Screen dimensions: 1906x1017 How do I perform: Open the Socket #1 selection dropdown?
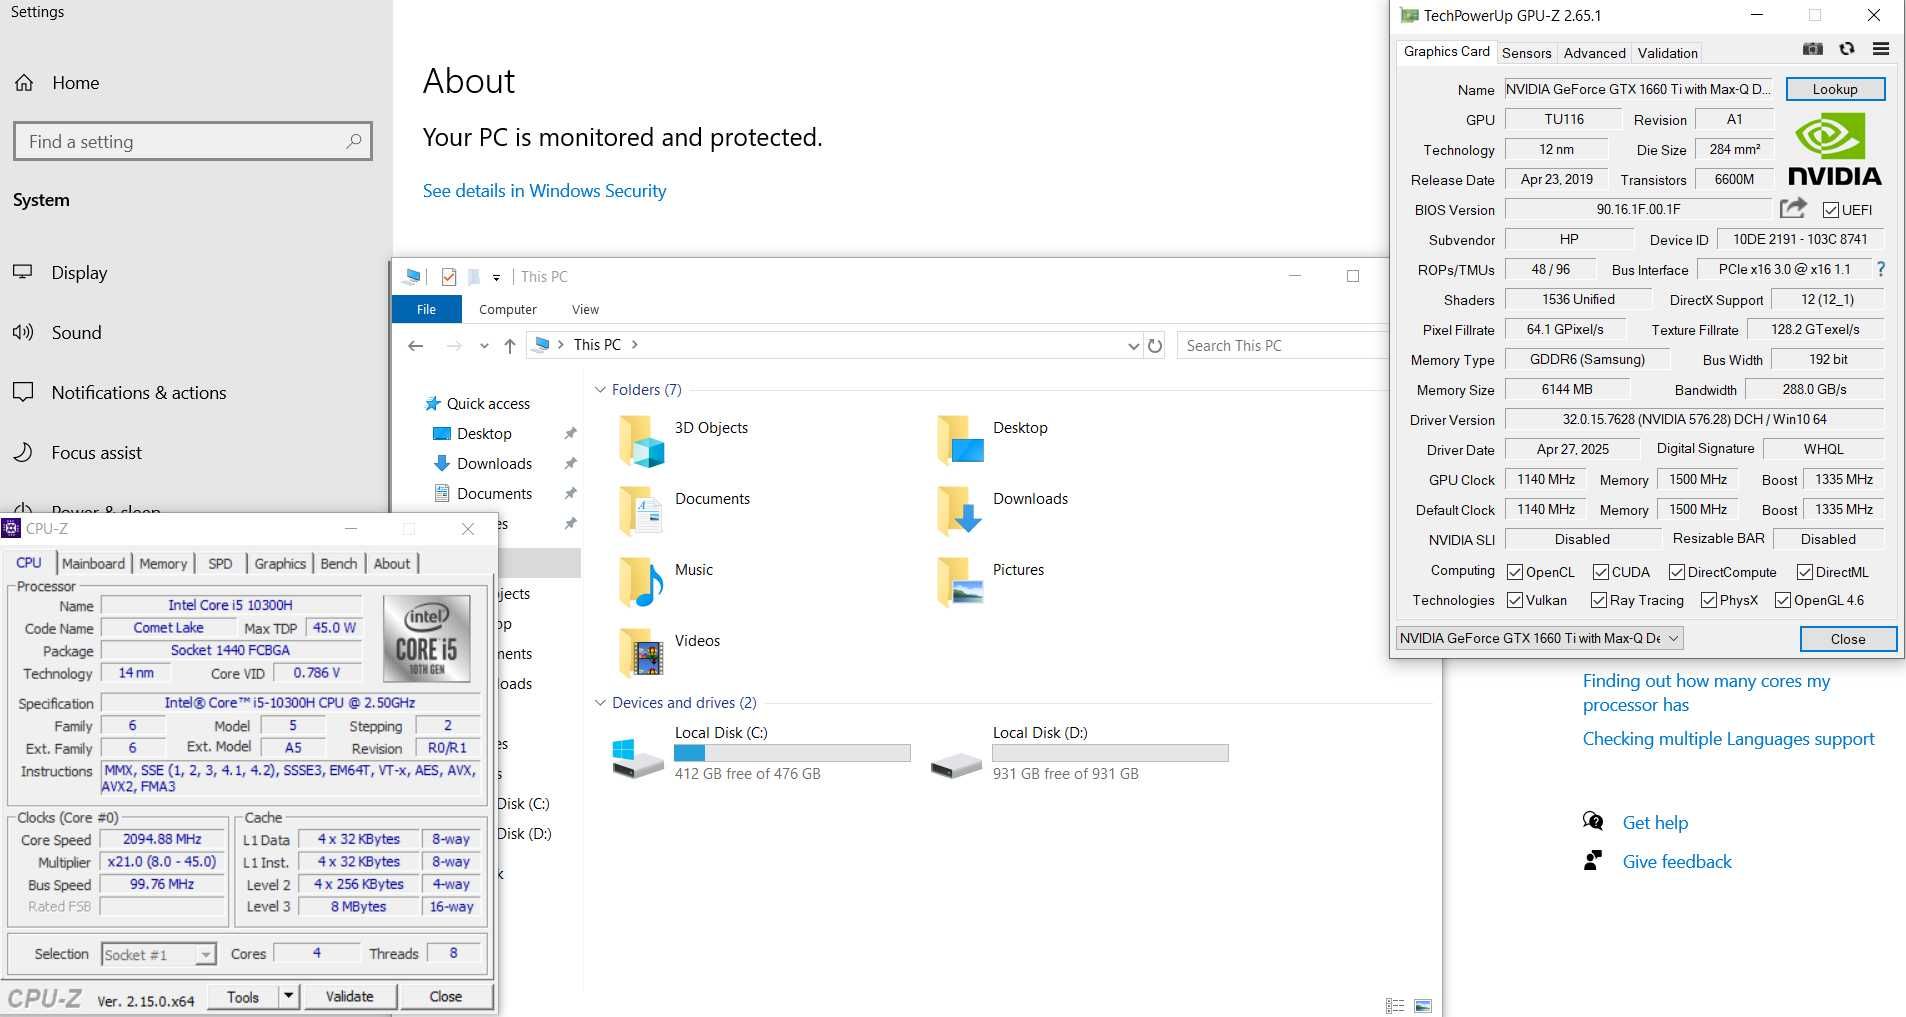(x=159, y=955)
